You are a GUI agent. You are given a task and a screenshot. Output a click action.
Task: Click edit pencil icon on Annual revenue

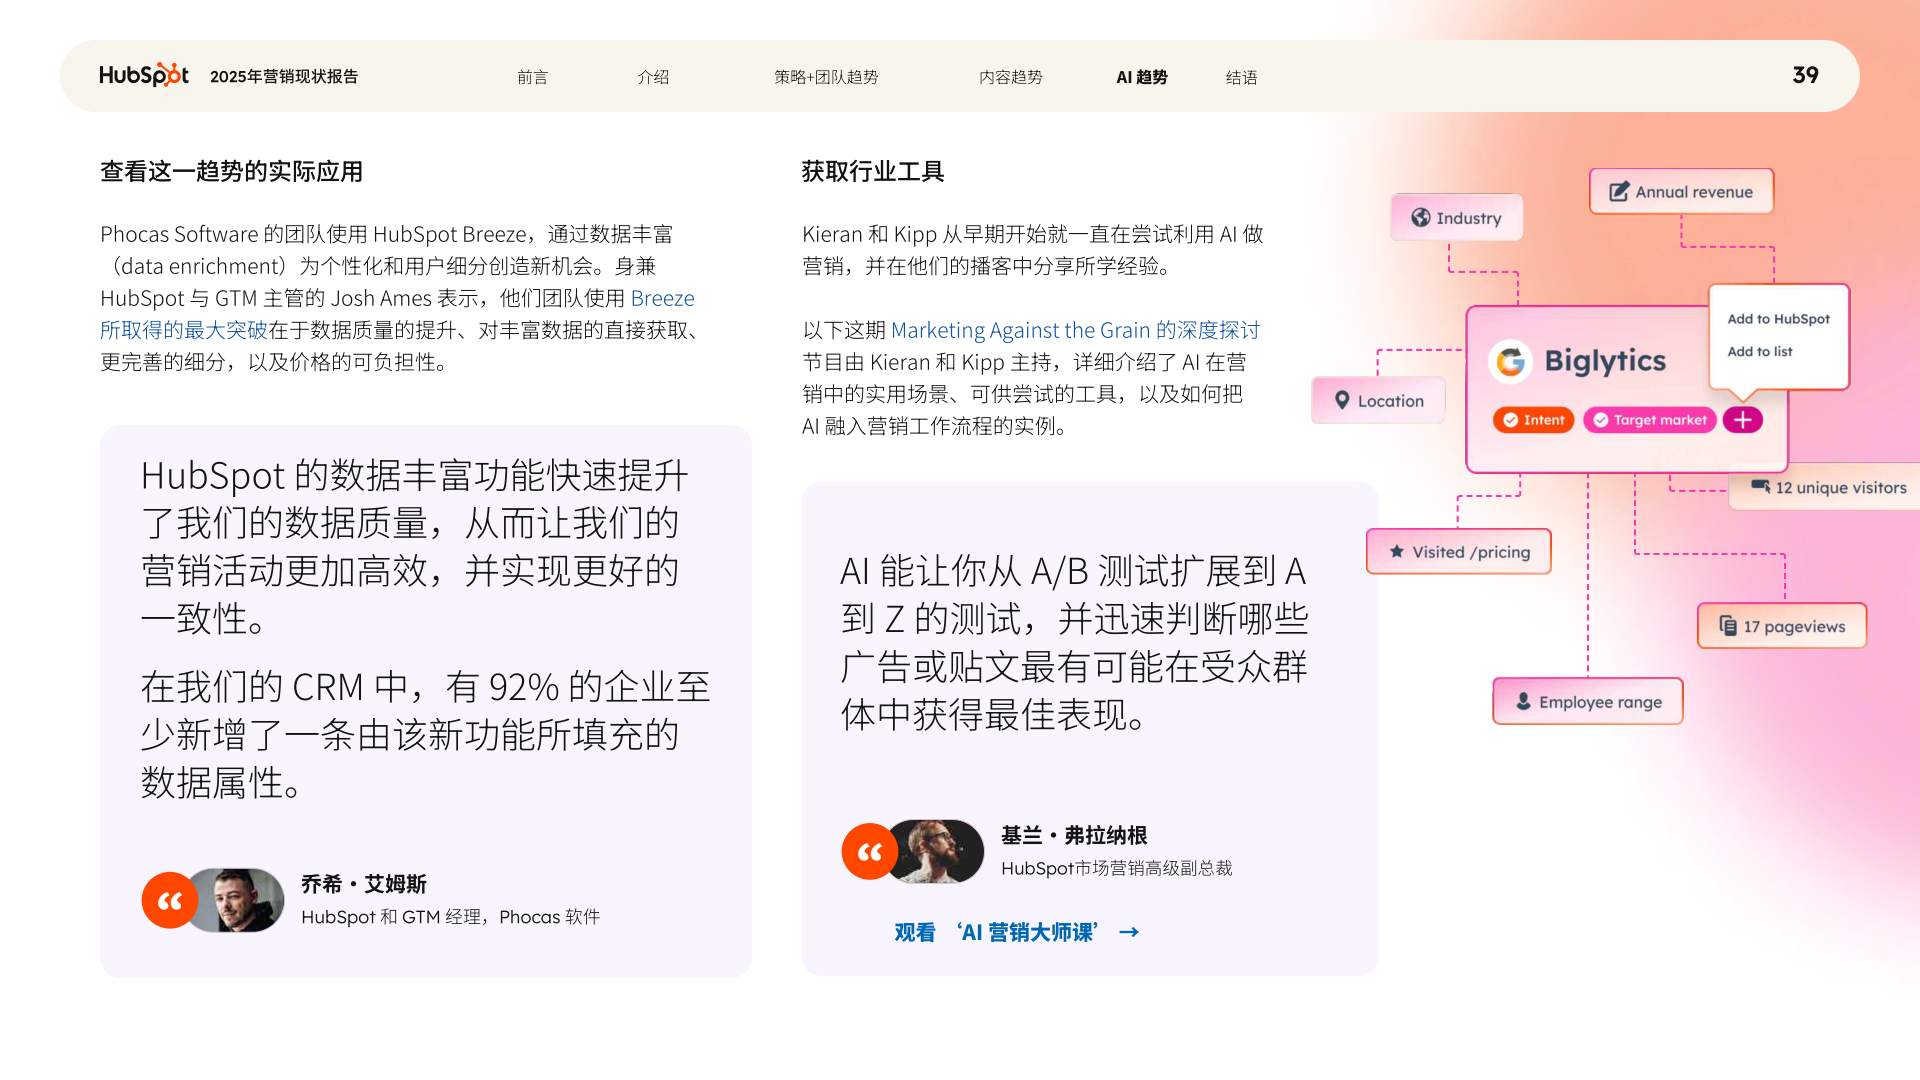tap(1618, 192)
